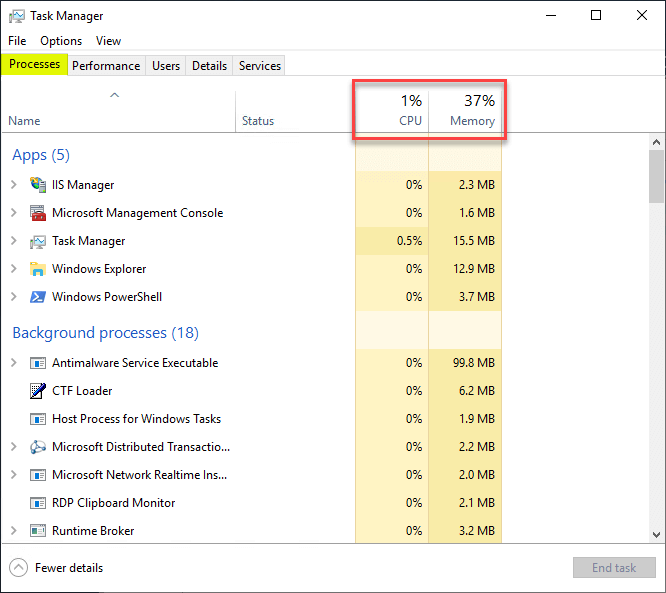Select the Apps (5) group heading

[x=41, y=155]
